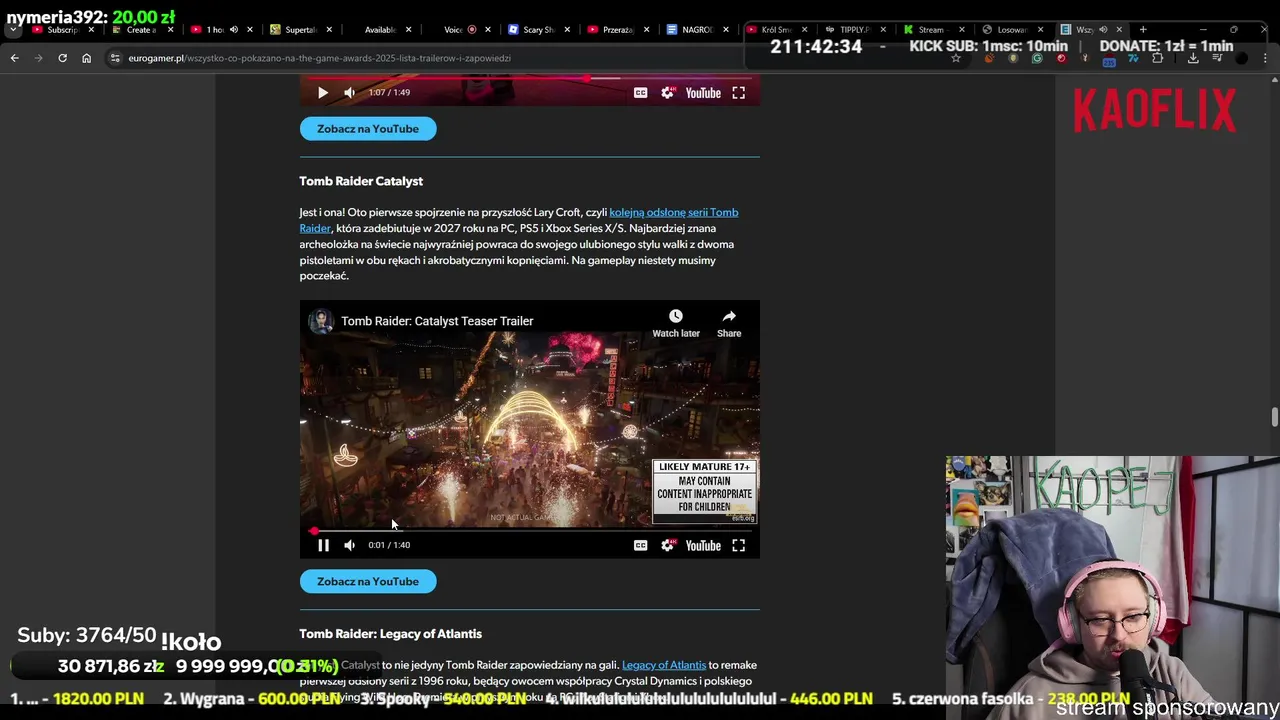Pause the Tomb Raider Catalyst trailer
Screen dimensions: 1280x720
323,545
